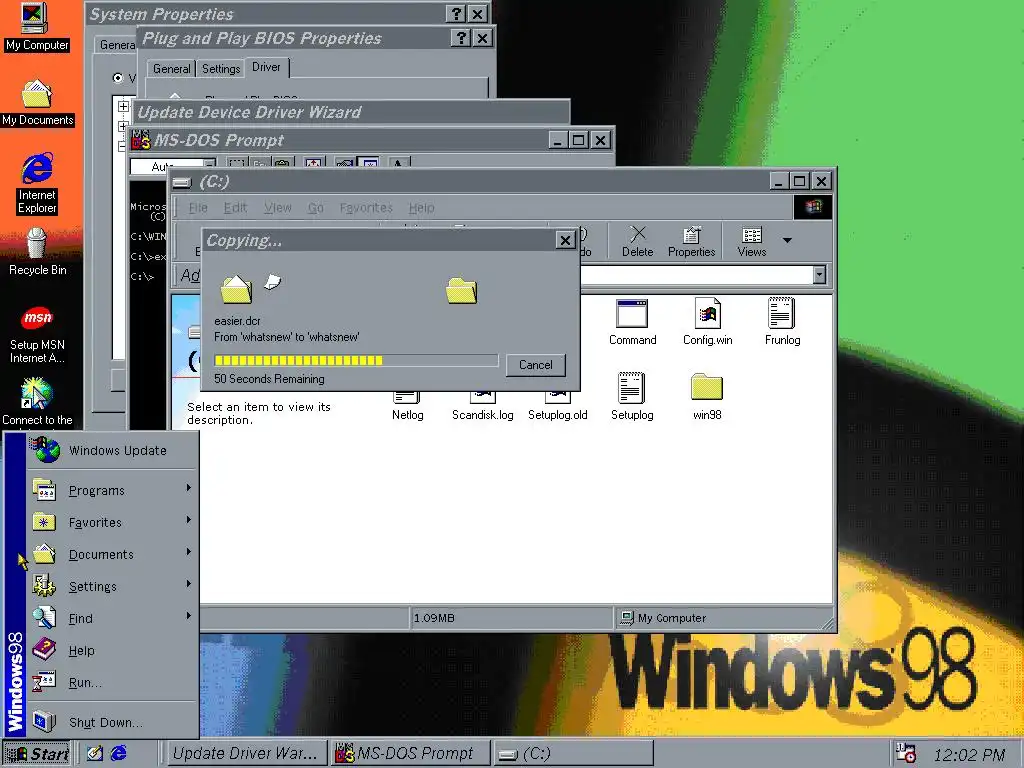Viewport: 1024px width, 768px height.
Task: Open the Views dropdown arrow
Action: click(x=788, y=240)
